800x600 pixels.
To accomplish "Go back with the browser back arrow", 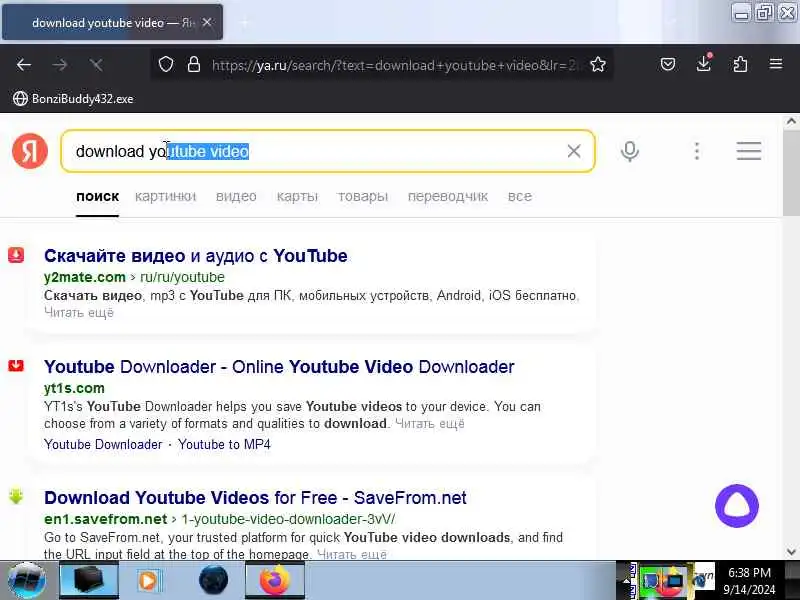I will (x=24, y=65).
